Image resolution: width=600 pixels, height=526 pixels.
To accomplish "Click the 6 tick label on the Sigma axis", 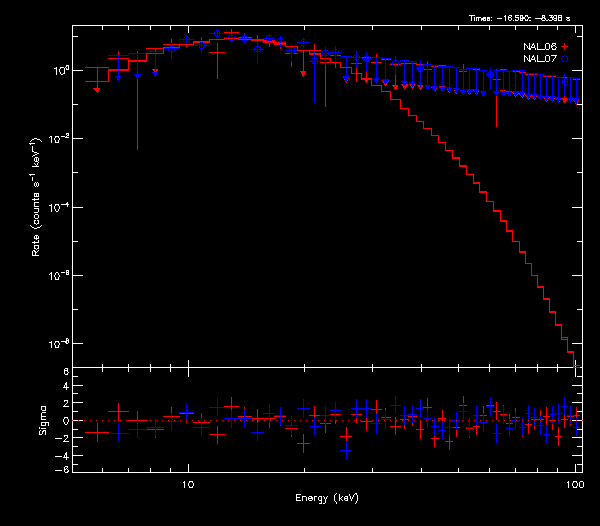I will point(65,372).
